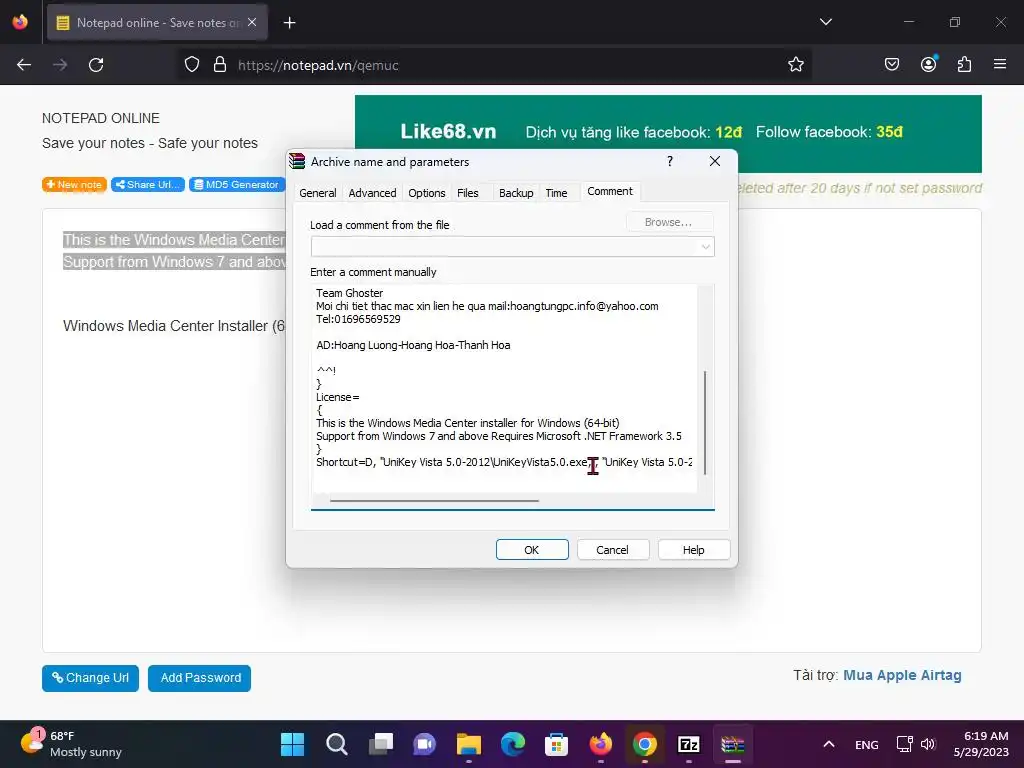Click the site padlock security icon
Viewport: 1024px width, 768px height.
coord(220,65)
